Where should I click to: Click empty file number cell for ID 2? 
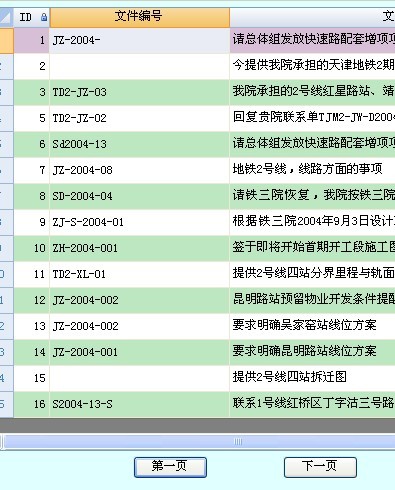139,66
